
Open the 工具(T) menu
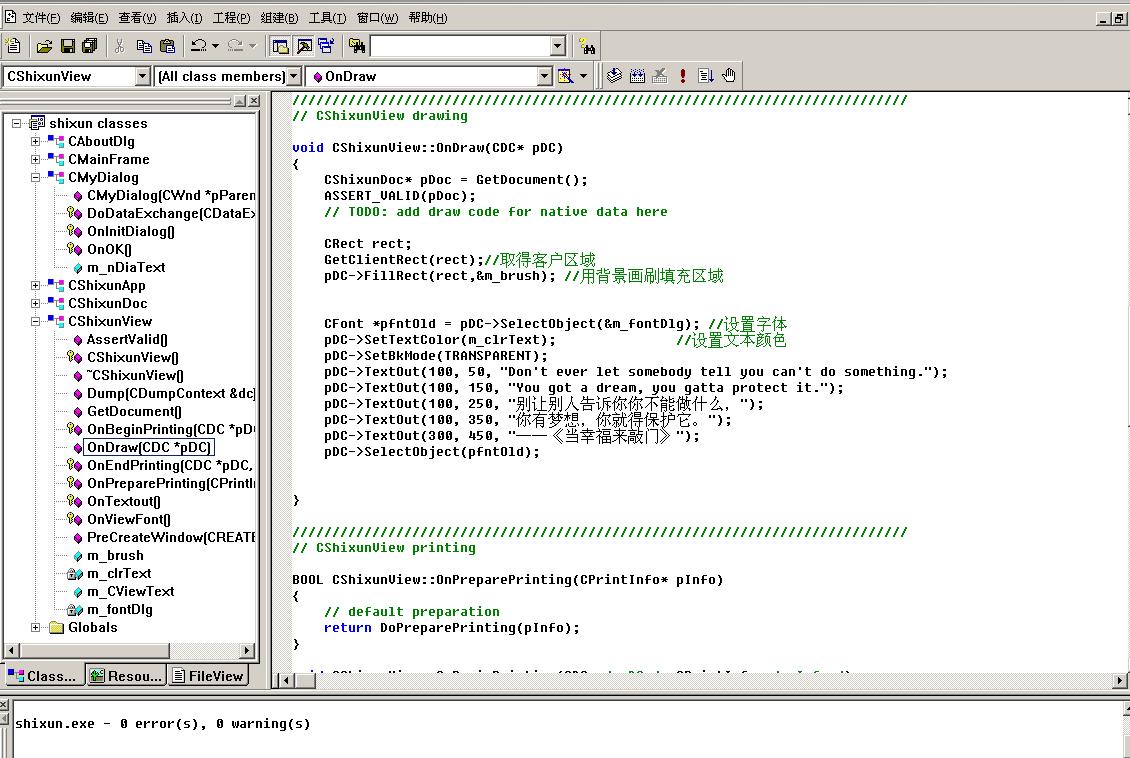327,18
